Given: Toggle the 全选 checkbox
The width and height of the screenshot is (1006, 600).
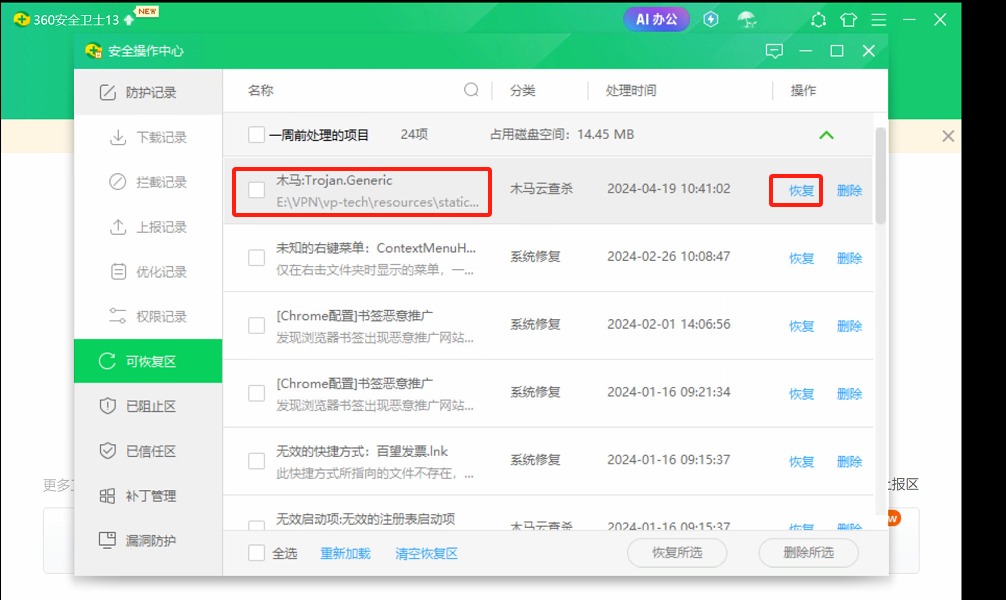Looking at the screenshot, I should pos(257,553).
